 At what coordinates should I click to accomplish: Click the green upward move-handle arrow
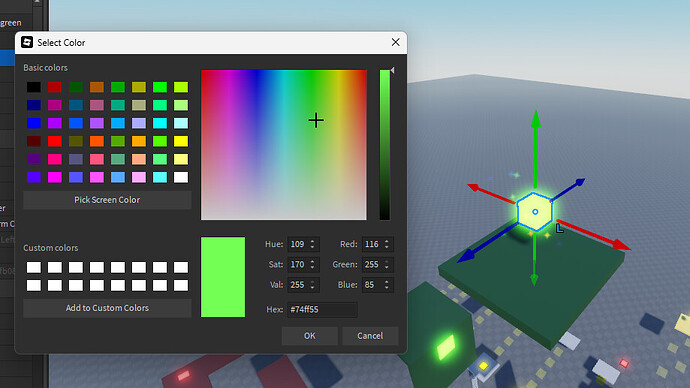(536, 119)
